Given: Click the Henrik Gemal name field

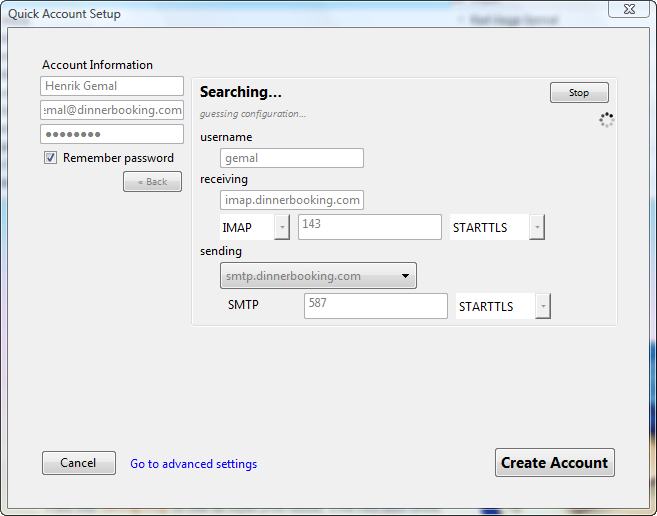Looking at the screenshot, I should click(112, 86).
